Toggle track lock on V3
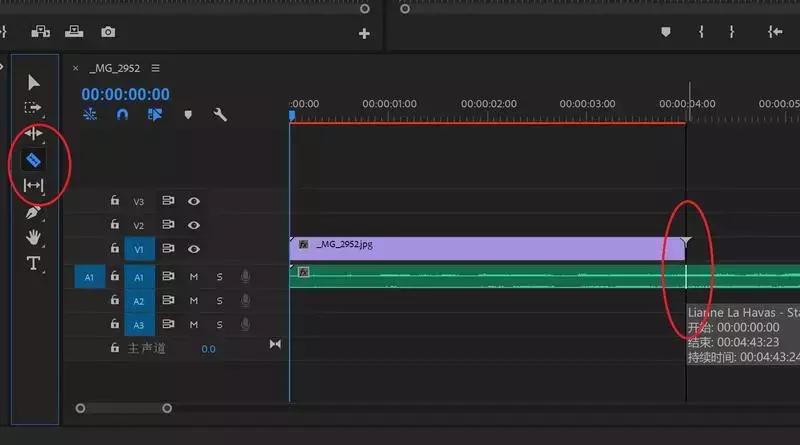The width and height of the screenshot is (800, 445). click(115, 201)
